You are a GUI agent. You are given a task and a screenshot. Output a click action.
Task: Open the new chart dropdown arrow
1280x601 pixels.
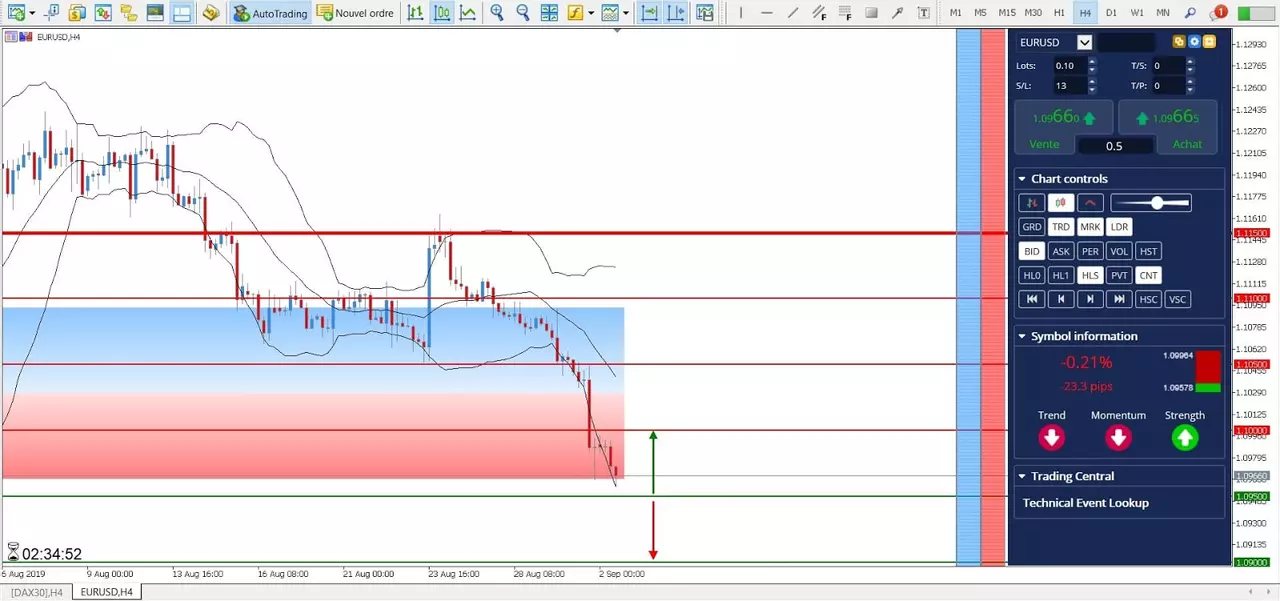32,13
